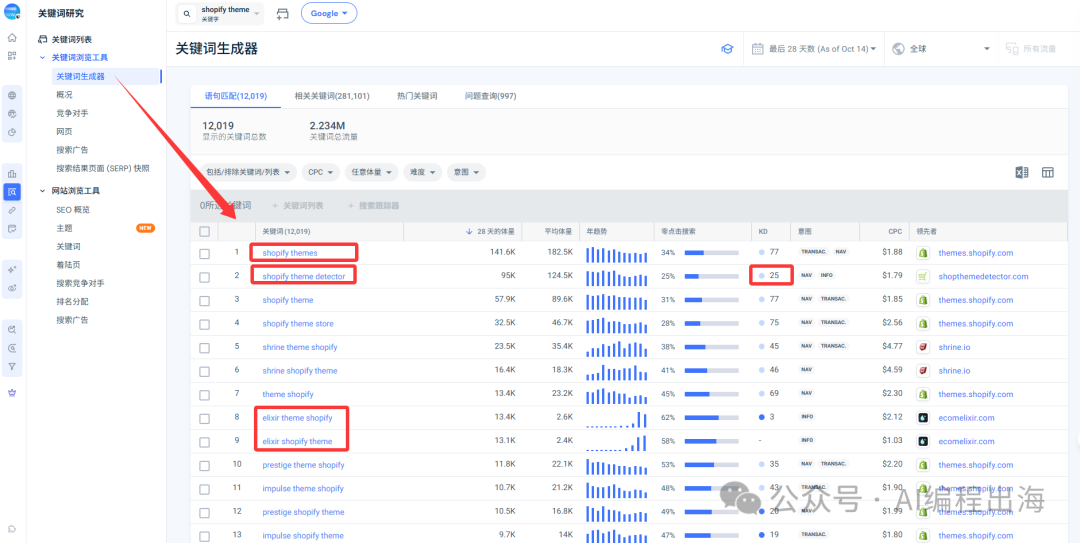Switch to 问题查询(997) tab
Screen dimensions: 1080x543
pyautogui.click(x=490, y=96)
